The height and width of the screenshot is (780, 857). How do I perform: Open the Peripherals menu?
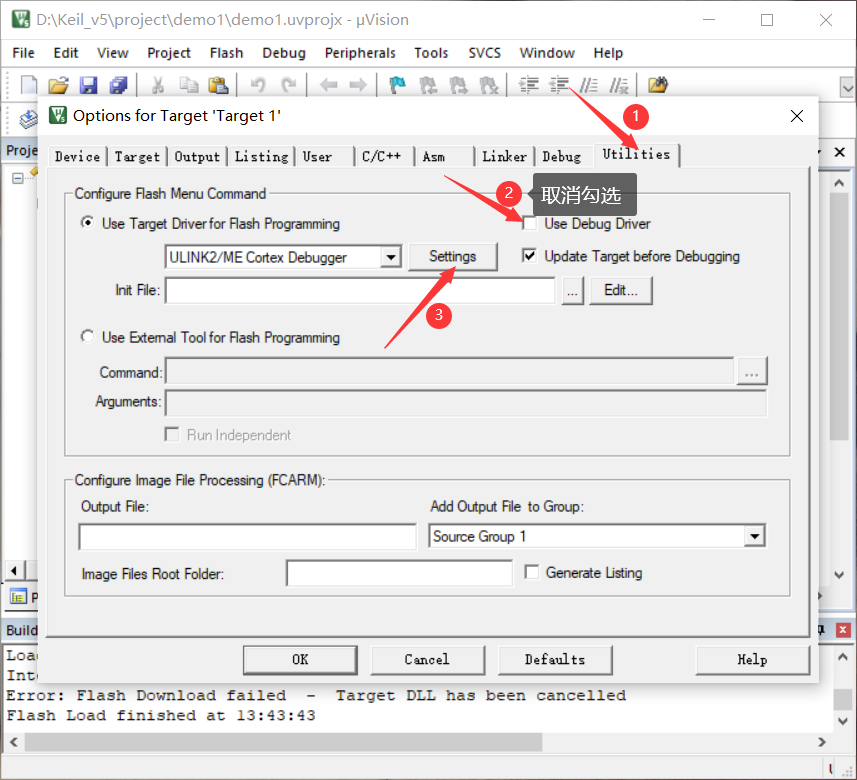360,52
